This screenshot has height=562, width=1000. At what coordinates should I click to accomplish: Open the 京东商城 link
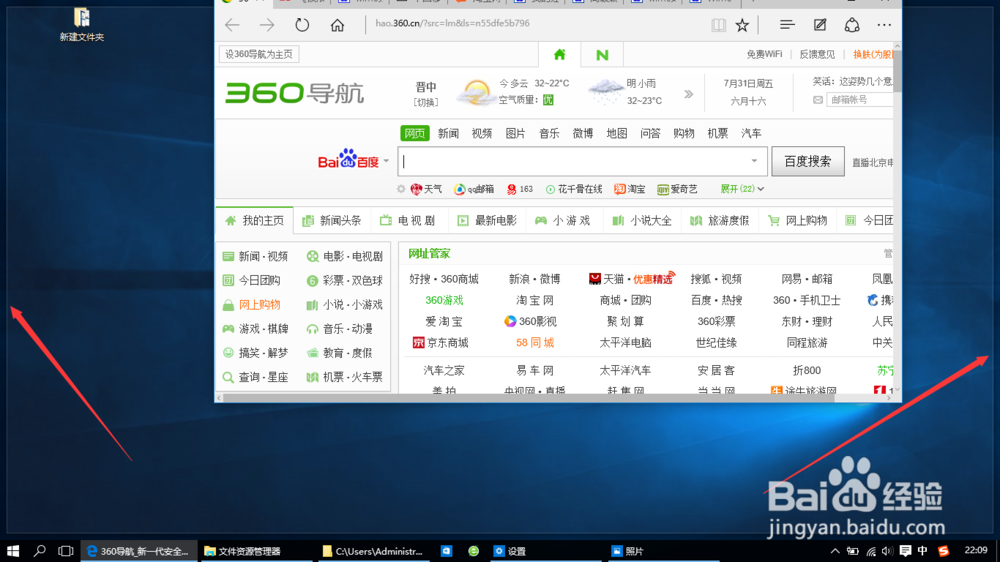pos(441,343)
